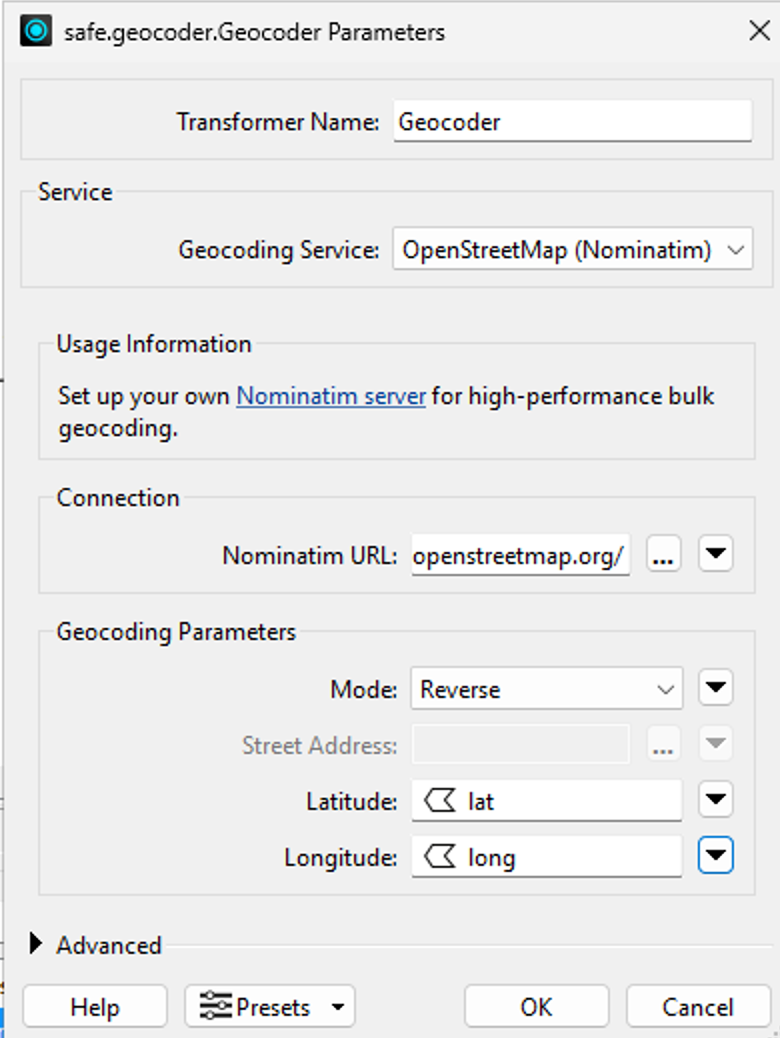Open the Latitude attribute arrow menu
This screenshot has height=1038, width=780.
pos(715,800)
